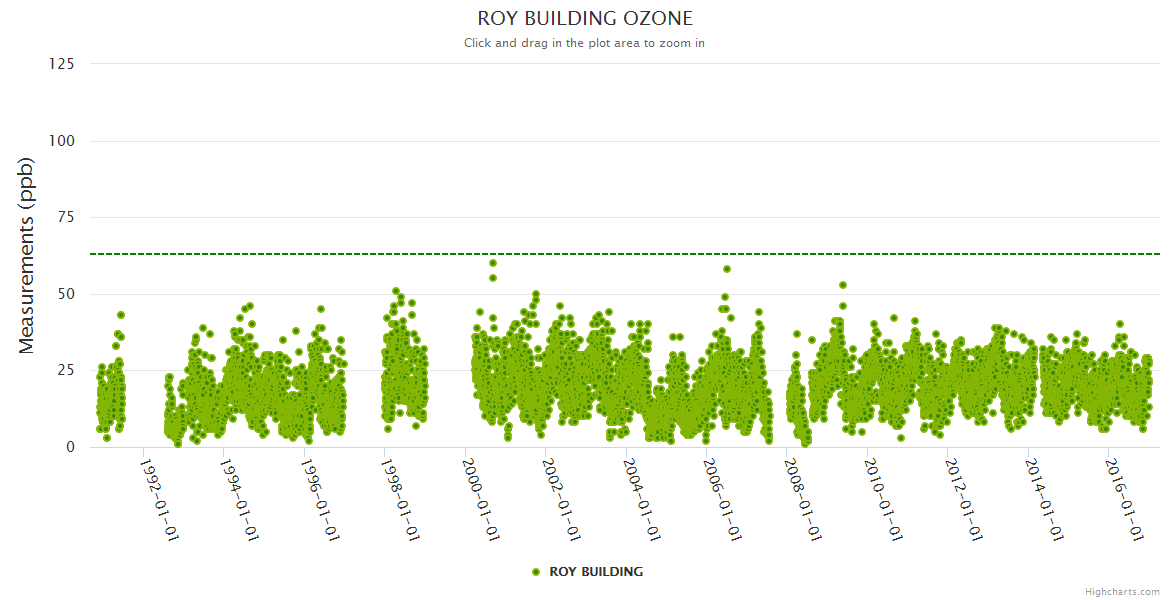
Task: Click the 0 y-axis tick label
Action: pos(70,447)
